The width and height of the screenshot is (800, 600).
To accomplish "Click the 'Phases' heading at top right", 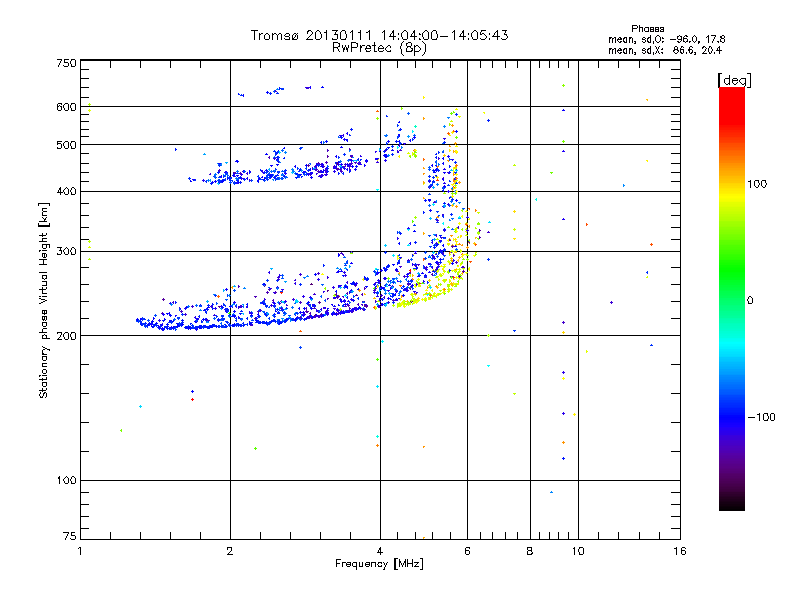I will point(647,29).
